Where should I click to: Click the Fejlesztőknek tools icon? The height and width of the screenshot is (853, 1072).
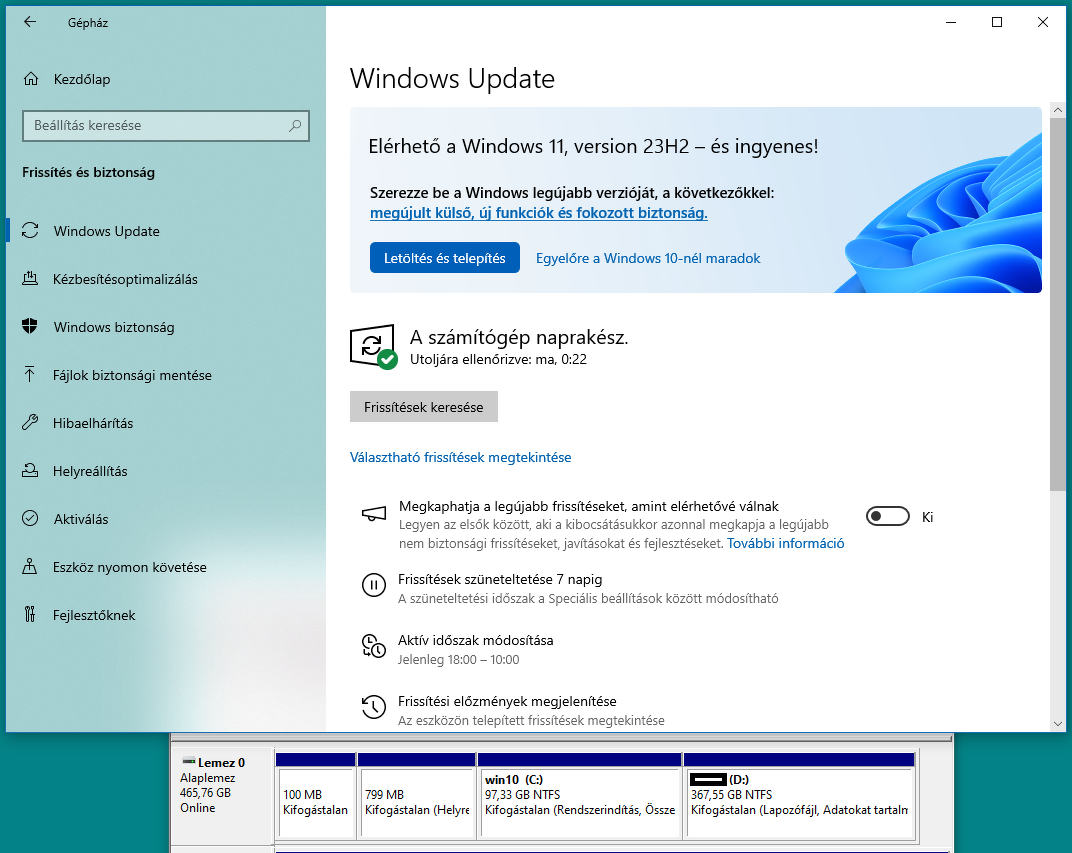coord(29,614)
